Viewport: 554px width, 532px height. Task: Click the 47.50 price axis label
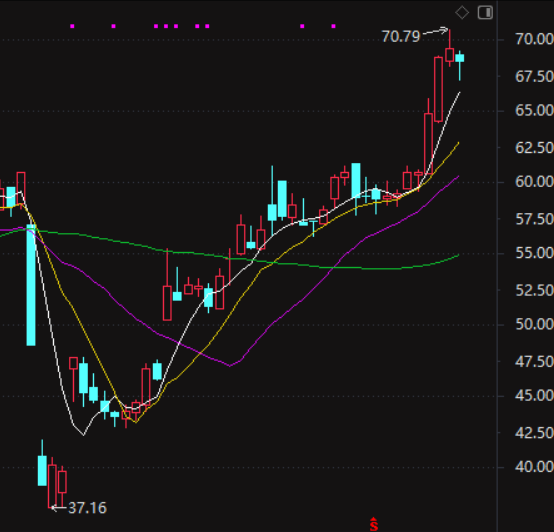click(534, 362)
